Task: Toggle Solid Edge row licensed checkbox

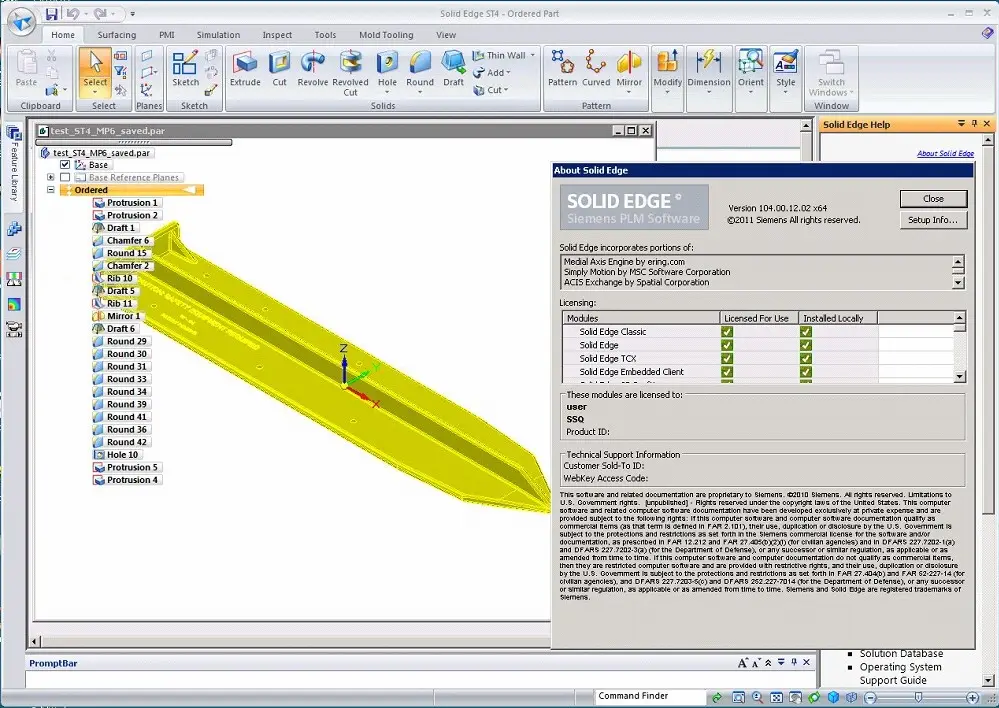Action: 727,345
